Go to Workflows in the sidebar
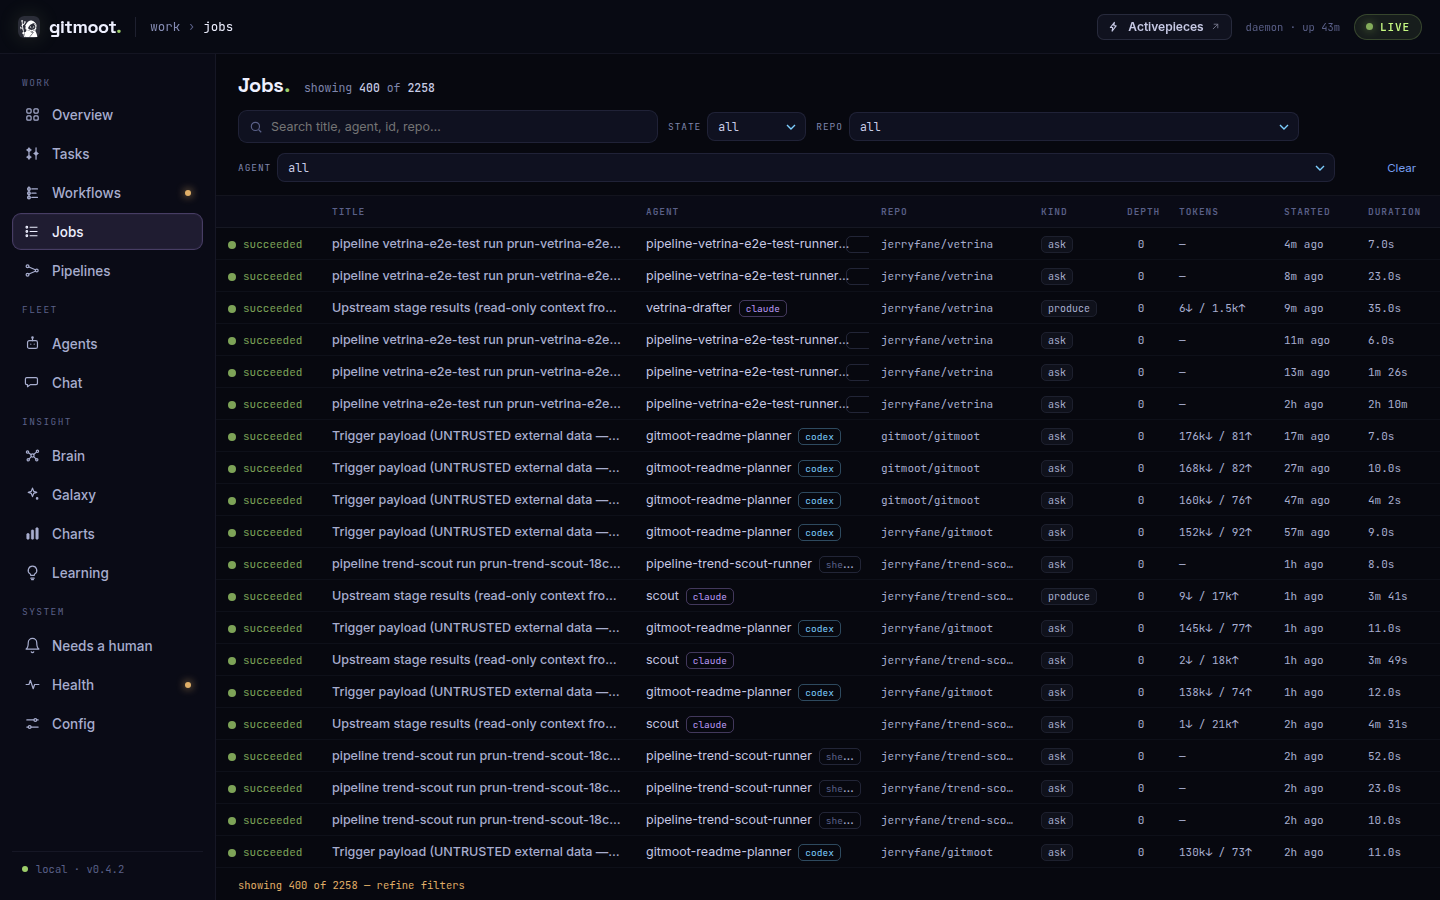 click(x=107, y=193)
